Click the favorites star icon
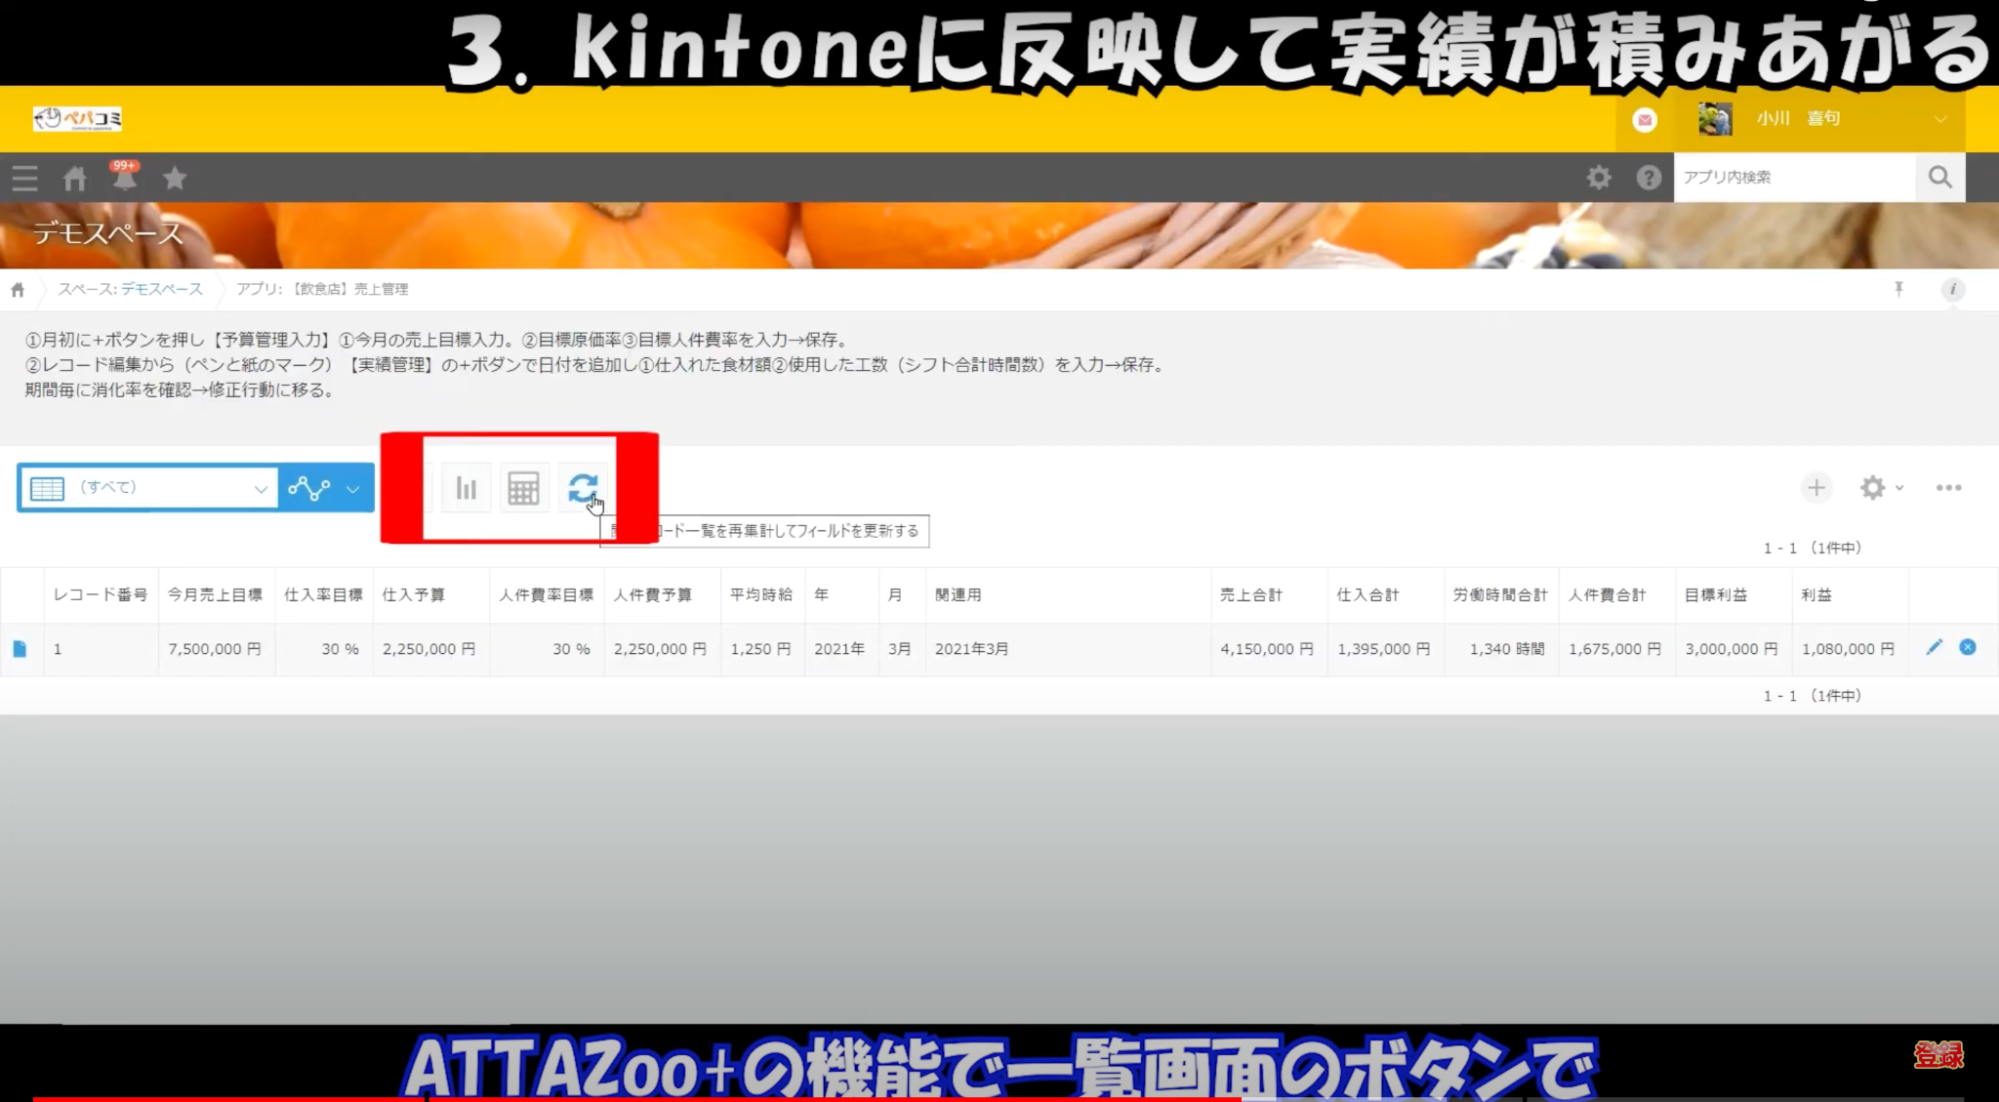The height and width of the screenshot is (1102, 1999). tap(175, 179)
